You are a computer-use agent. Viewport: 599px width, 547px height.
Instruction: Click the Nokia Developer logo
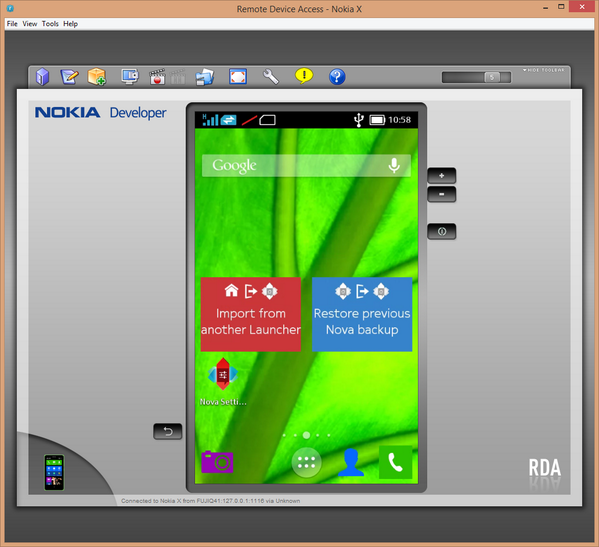pos(100,113)
